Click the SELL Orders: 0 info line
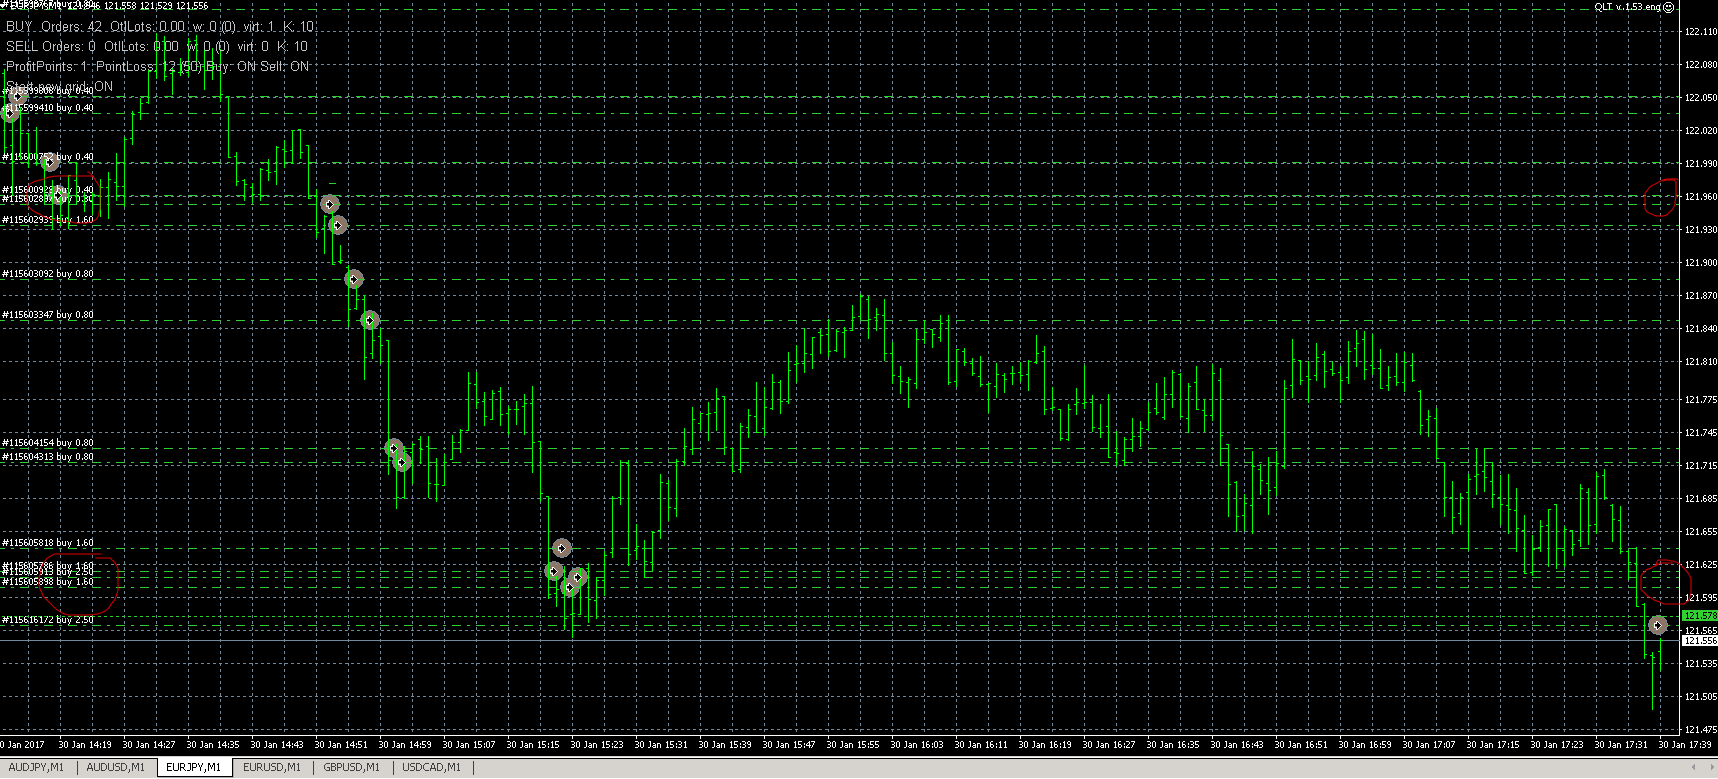 (157, 46)
